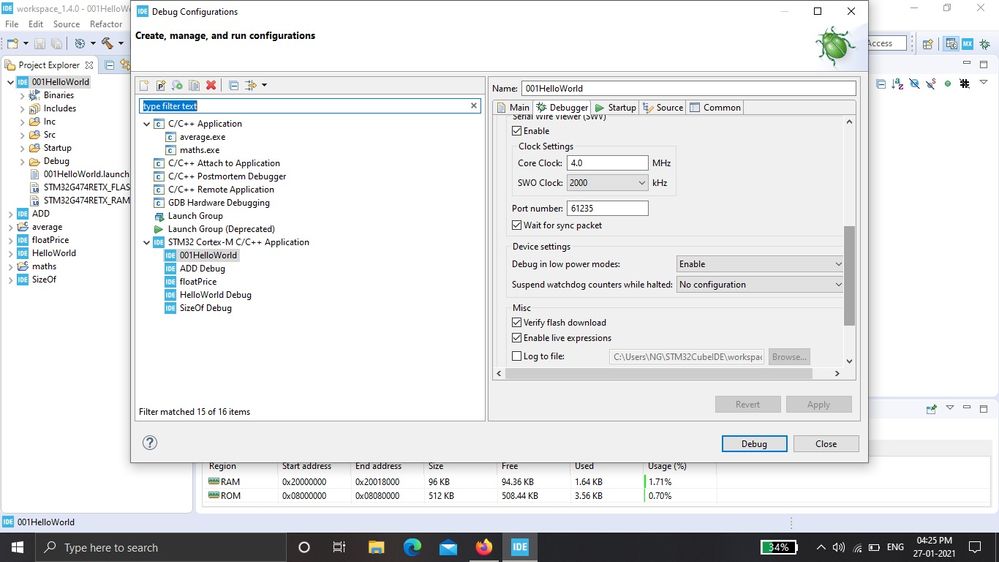Select GDB Hardware Debugging in the tree

coord(219,203)
